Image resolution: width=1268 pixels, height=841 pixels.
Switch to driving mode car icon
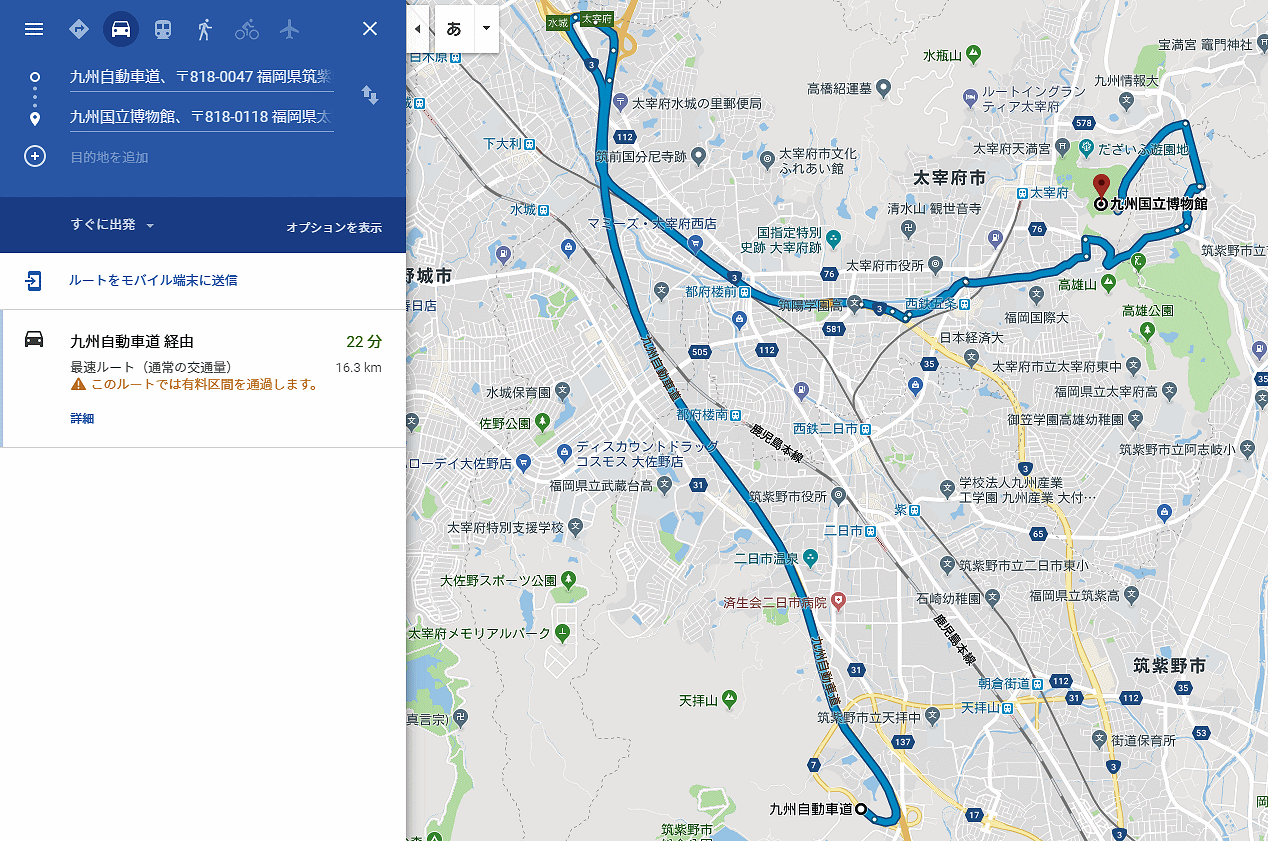tap(121, 29)
